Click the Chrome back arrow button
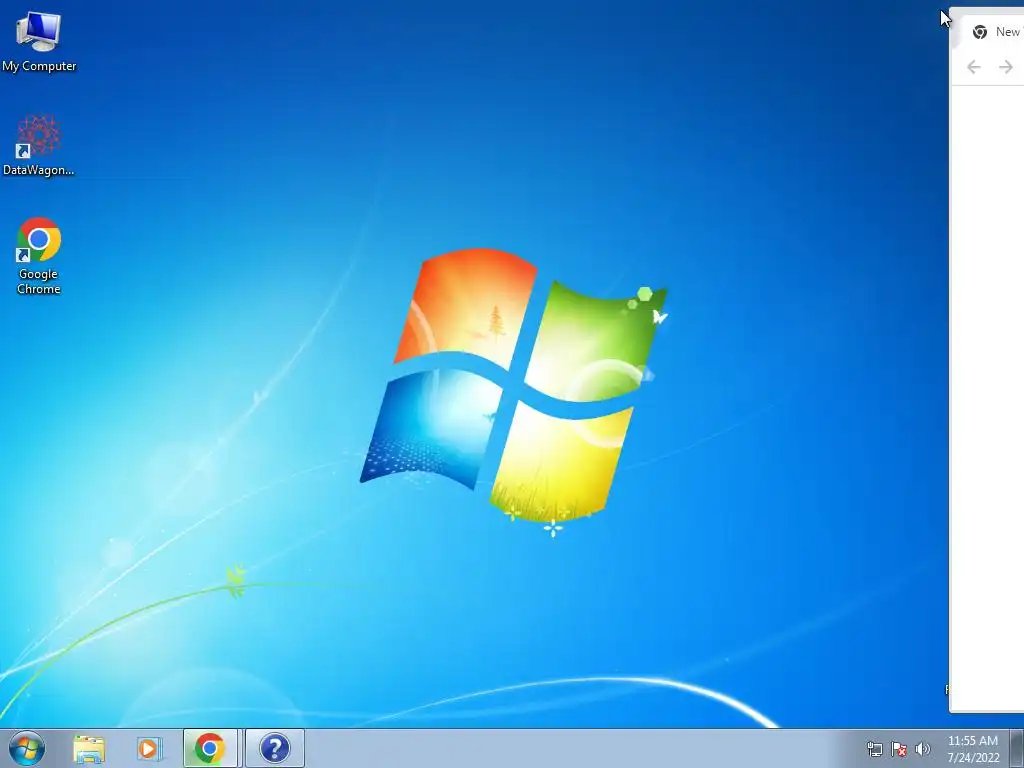This screenshot has width=1024, height=768. (974, 67)
